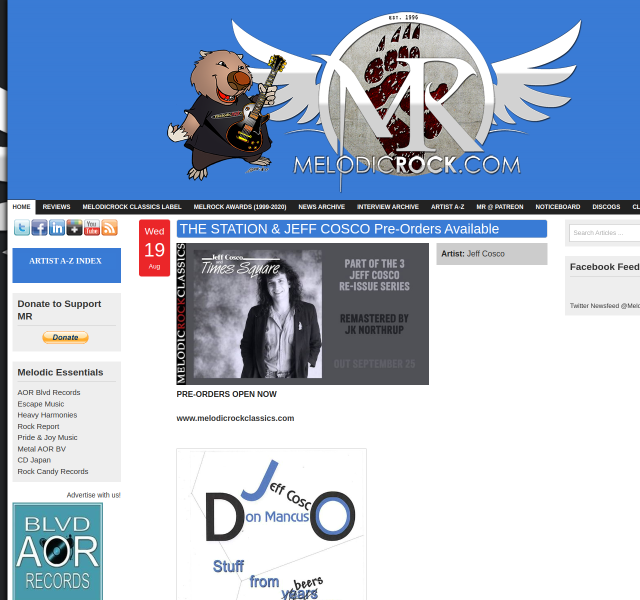The image size is (640, 600).
Task: Click the PayPal Donate button
Action: pyautogui.click(x=65, y=338)
